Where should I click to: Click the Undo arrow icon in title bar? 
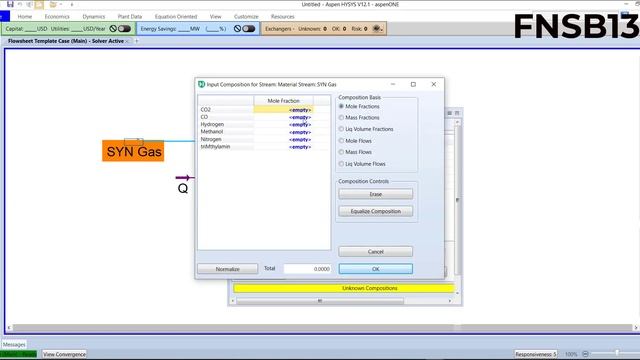point(20,4)
